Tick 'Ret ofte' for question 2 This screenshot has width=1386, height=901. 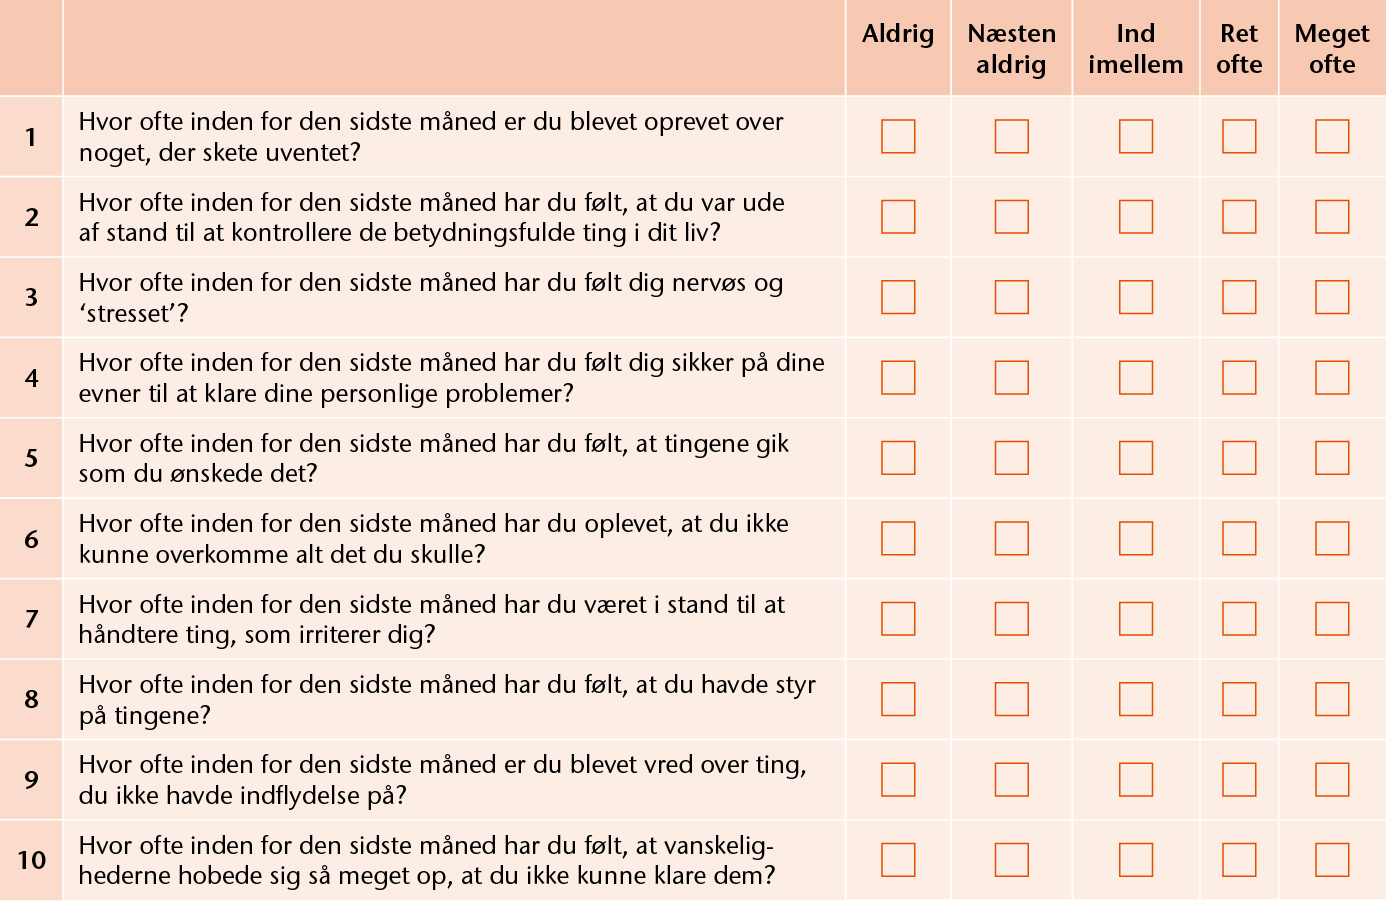(1239, 217)
